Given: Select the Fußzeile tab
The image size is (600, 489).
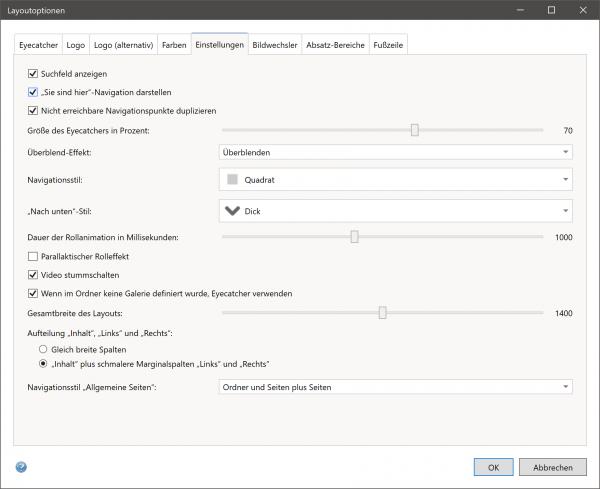Looking at the screenshot, I should click(388, 45).
